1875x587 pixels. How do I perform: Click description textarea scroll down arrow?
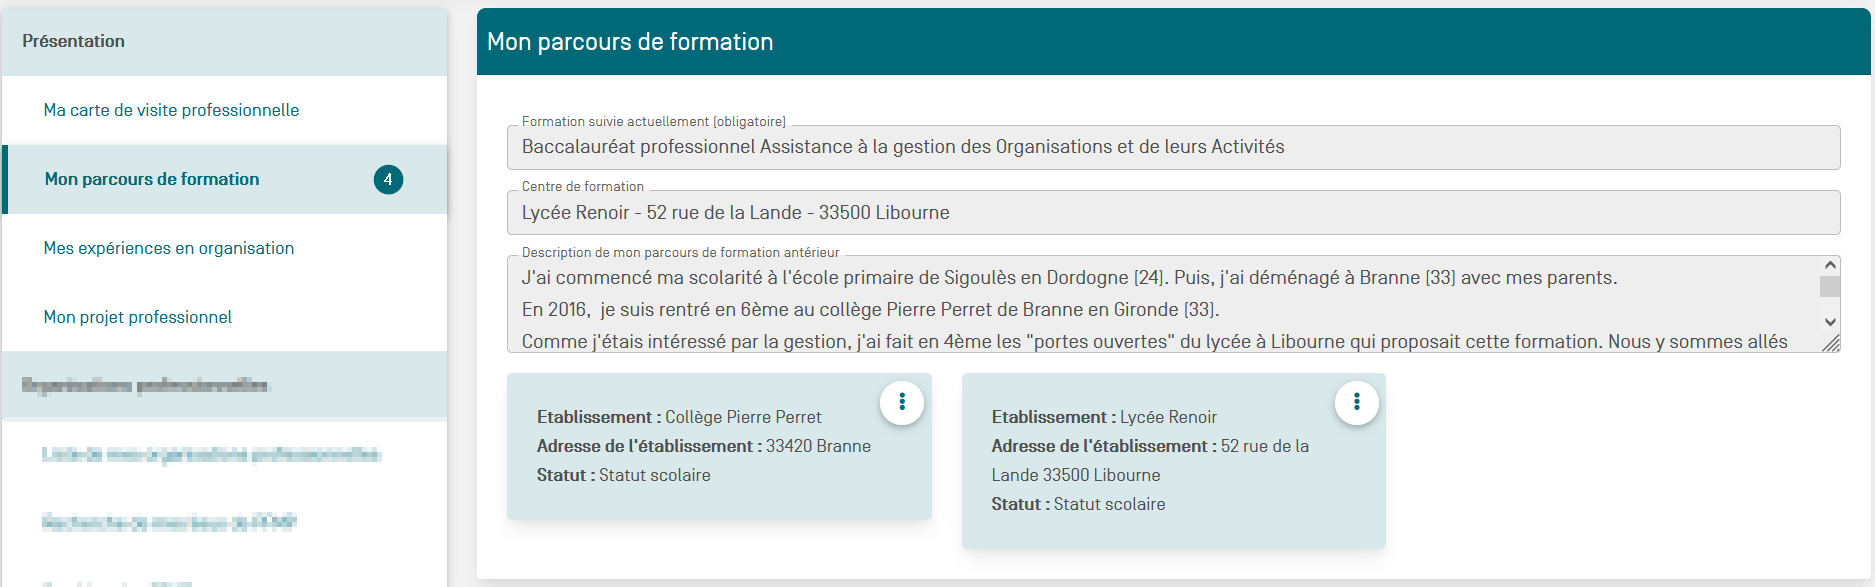pos(1830,322)
